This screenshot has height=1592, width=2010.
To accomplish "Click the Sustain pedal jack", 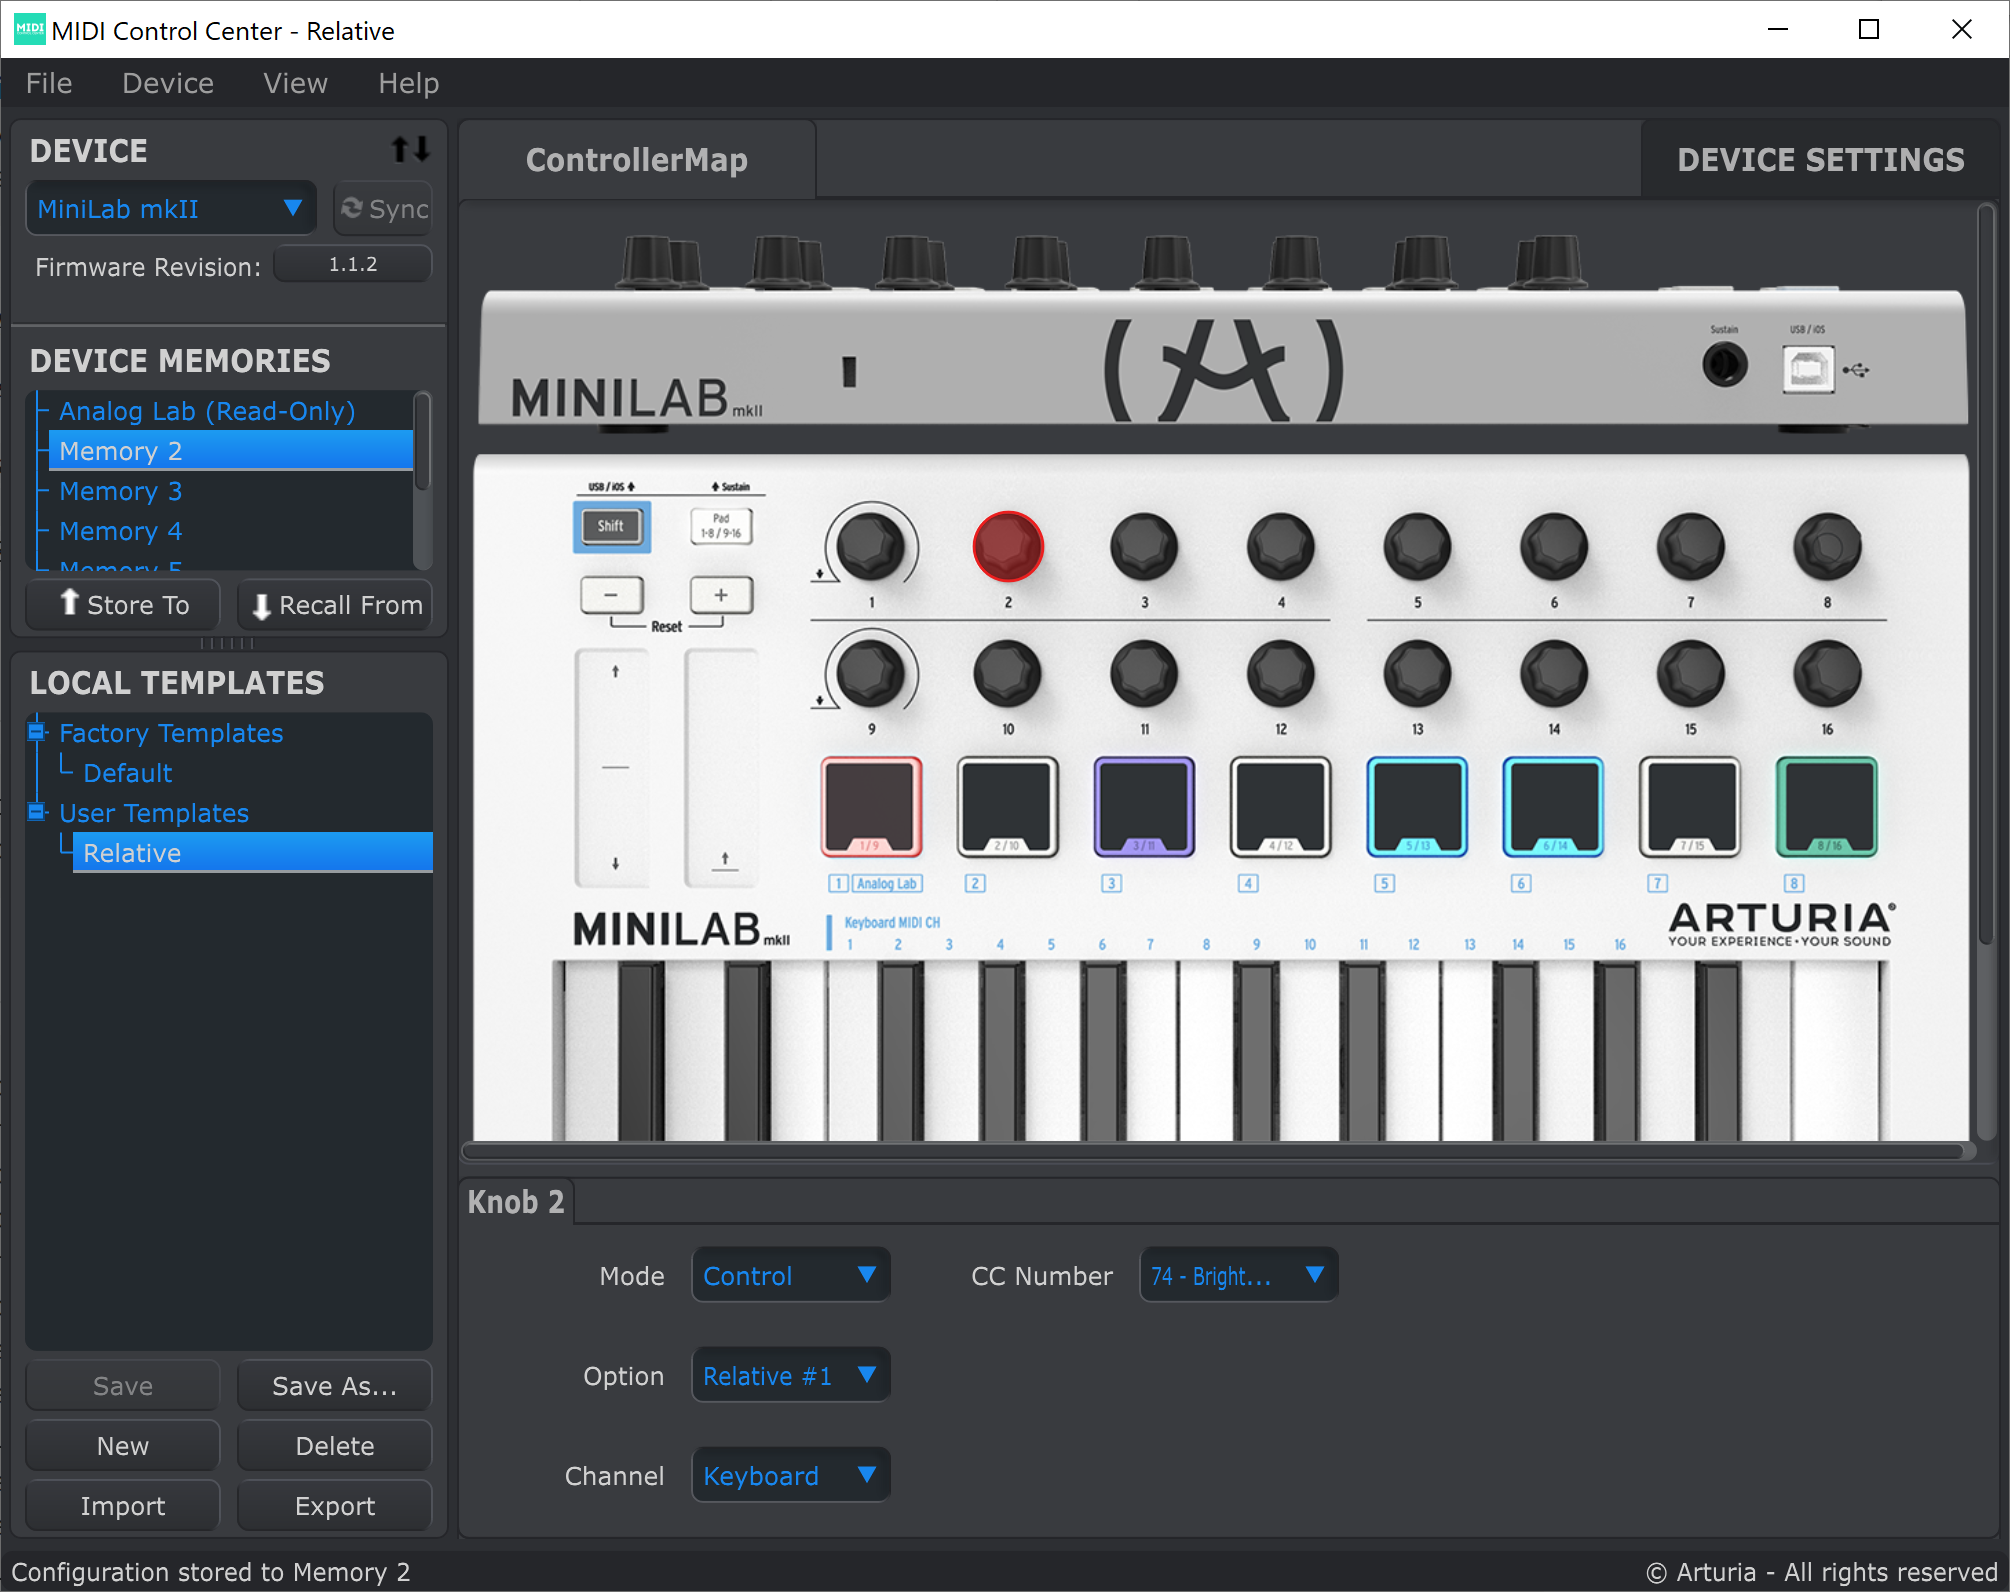I will (1724, 365).
